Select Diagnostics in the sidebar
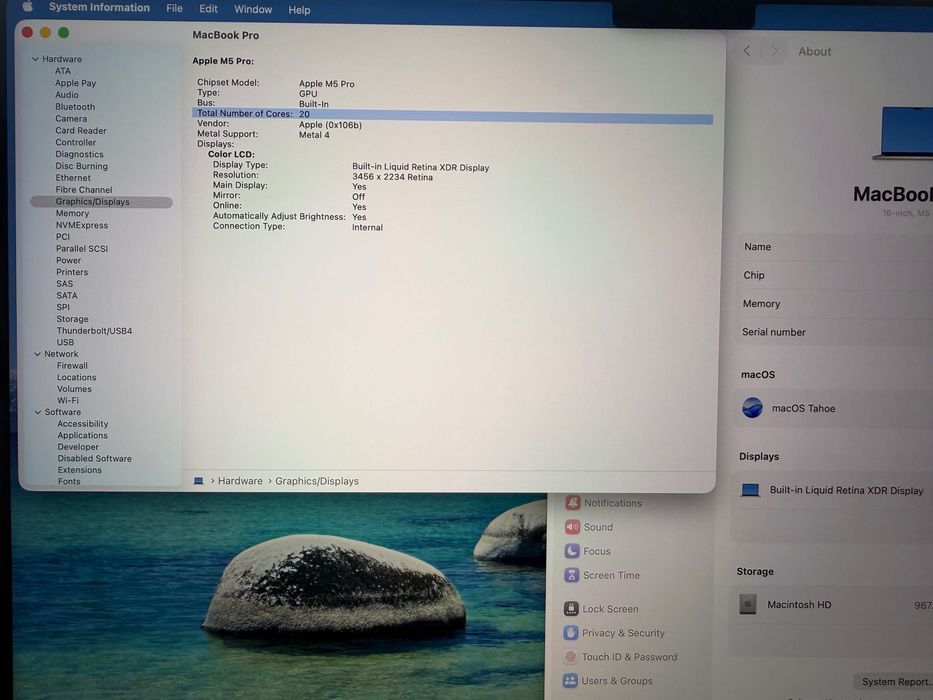Screen dimensions: 933x700 (x=79, y=154)
